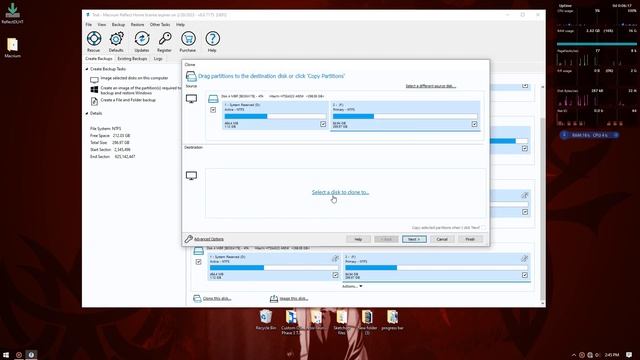Viewport: 640px width, 360px height.
Task: Enable Copy selected partitions when I click Next
Action: tap(483, 227)
